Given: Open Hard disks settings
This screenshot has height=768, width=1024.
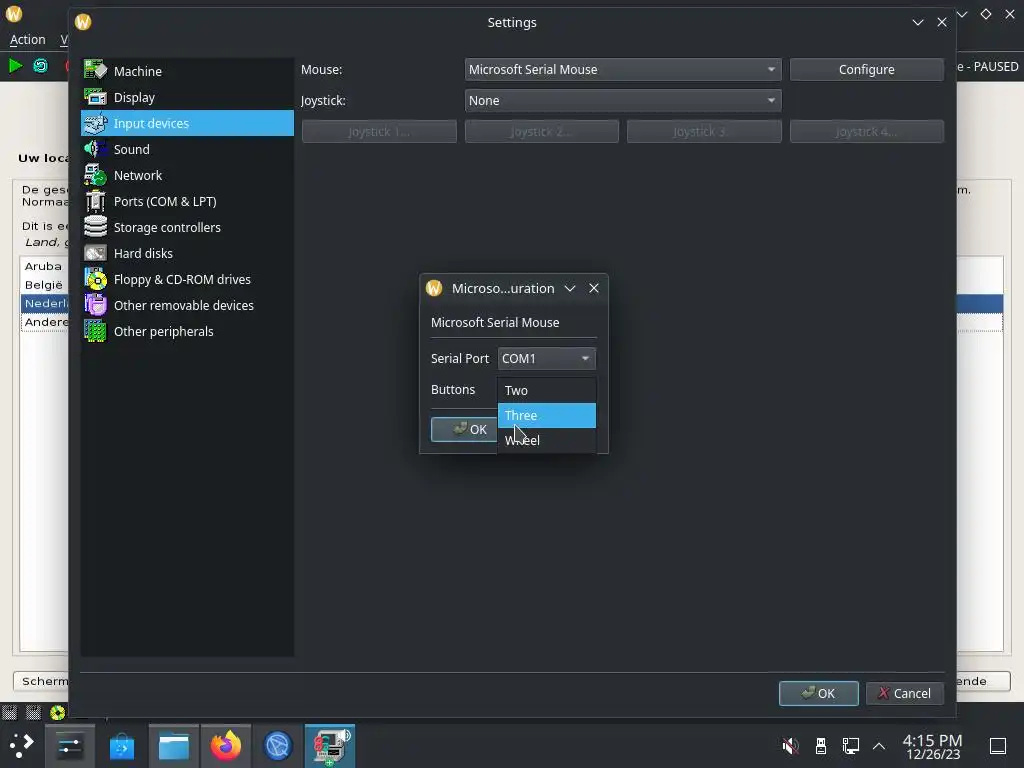Looking at the screenshot, I should point(187,253).
